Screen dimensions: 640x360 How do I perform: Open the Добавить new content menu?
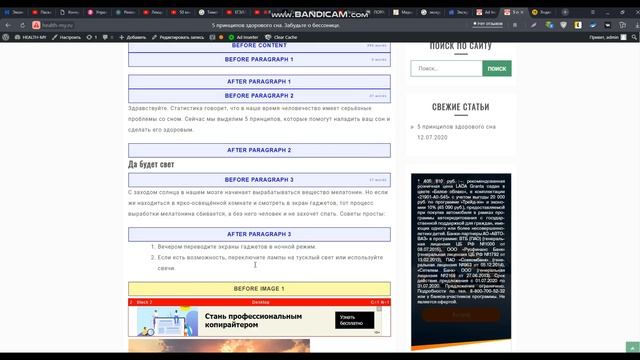132,37
